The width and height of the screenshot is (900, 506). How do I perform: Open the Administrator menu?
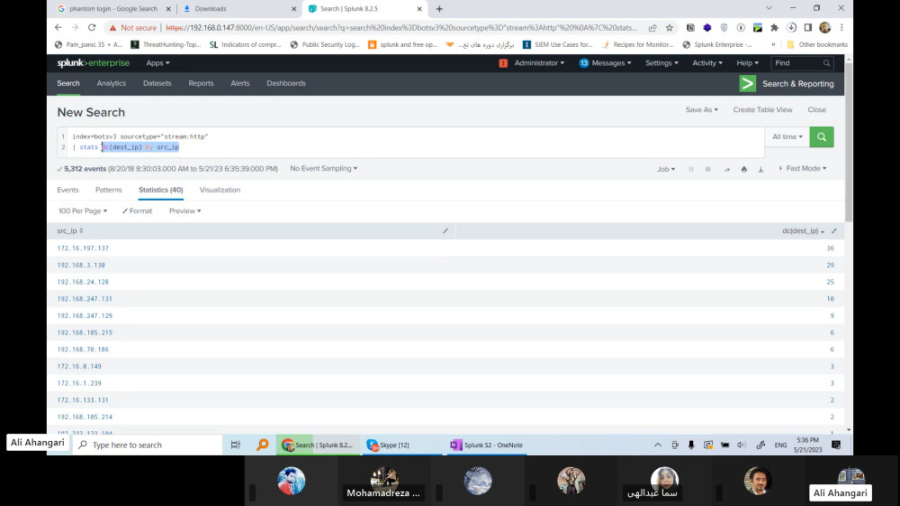click(539, 63)
